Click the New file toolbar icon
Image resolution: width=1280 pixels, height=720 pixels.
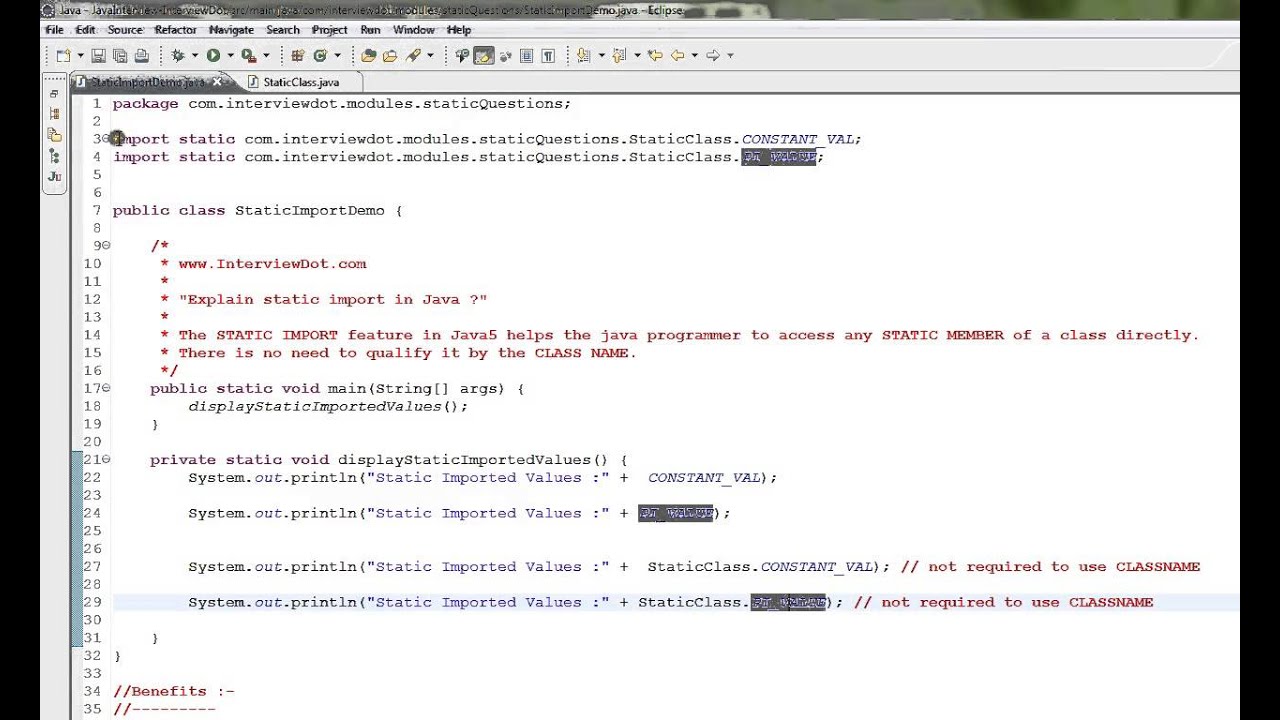tap(63, 55)
